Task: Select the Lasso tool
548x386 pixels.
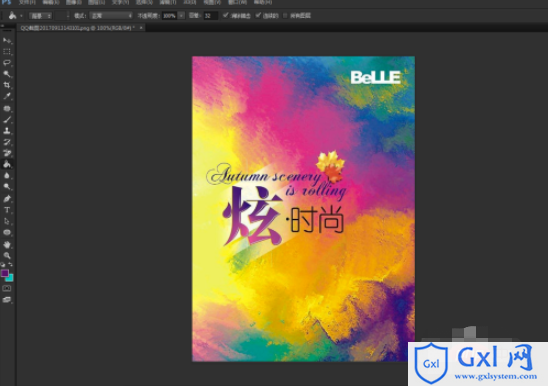Action: pyautogui.click(x=7, y=63)
